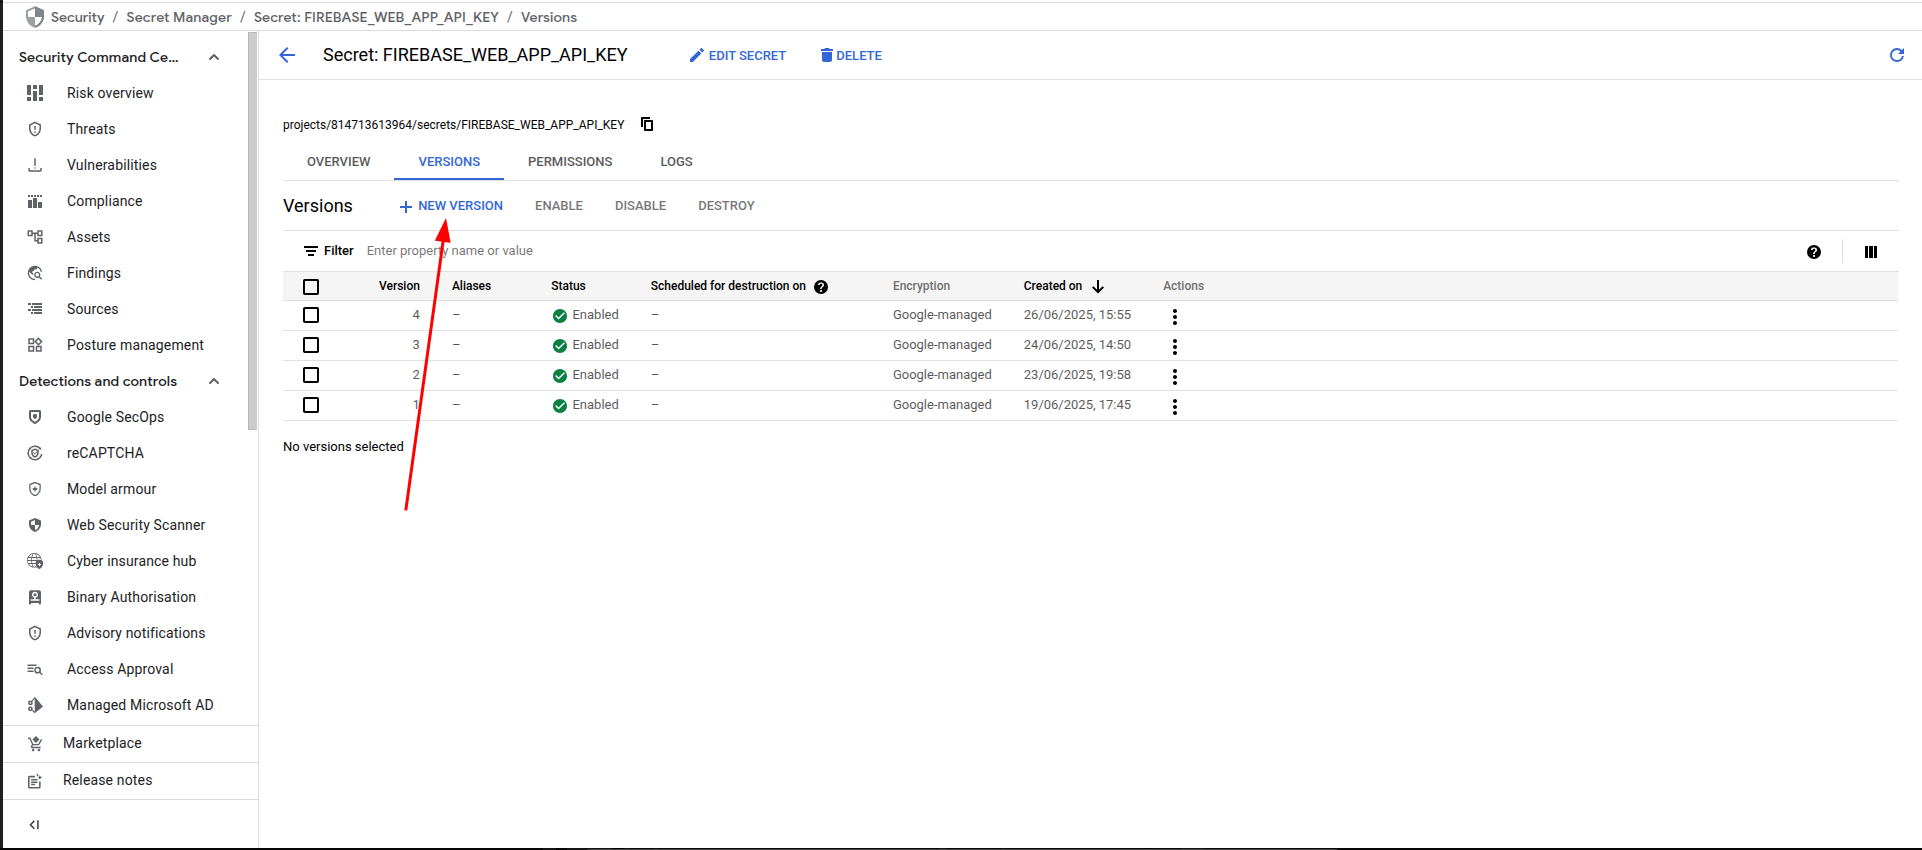Open actions menu for version 2

tap(1174, 376)
